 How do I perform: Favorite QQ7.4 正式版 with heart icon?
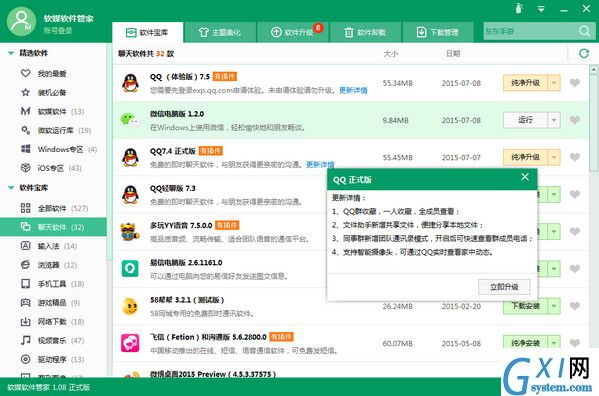575,157
